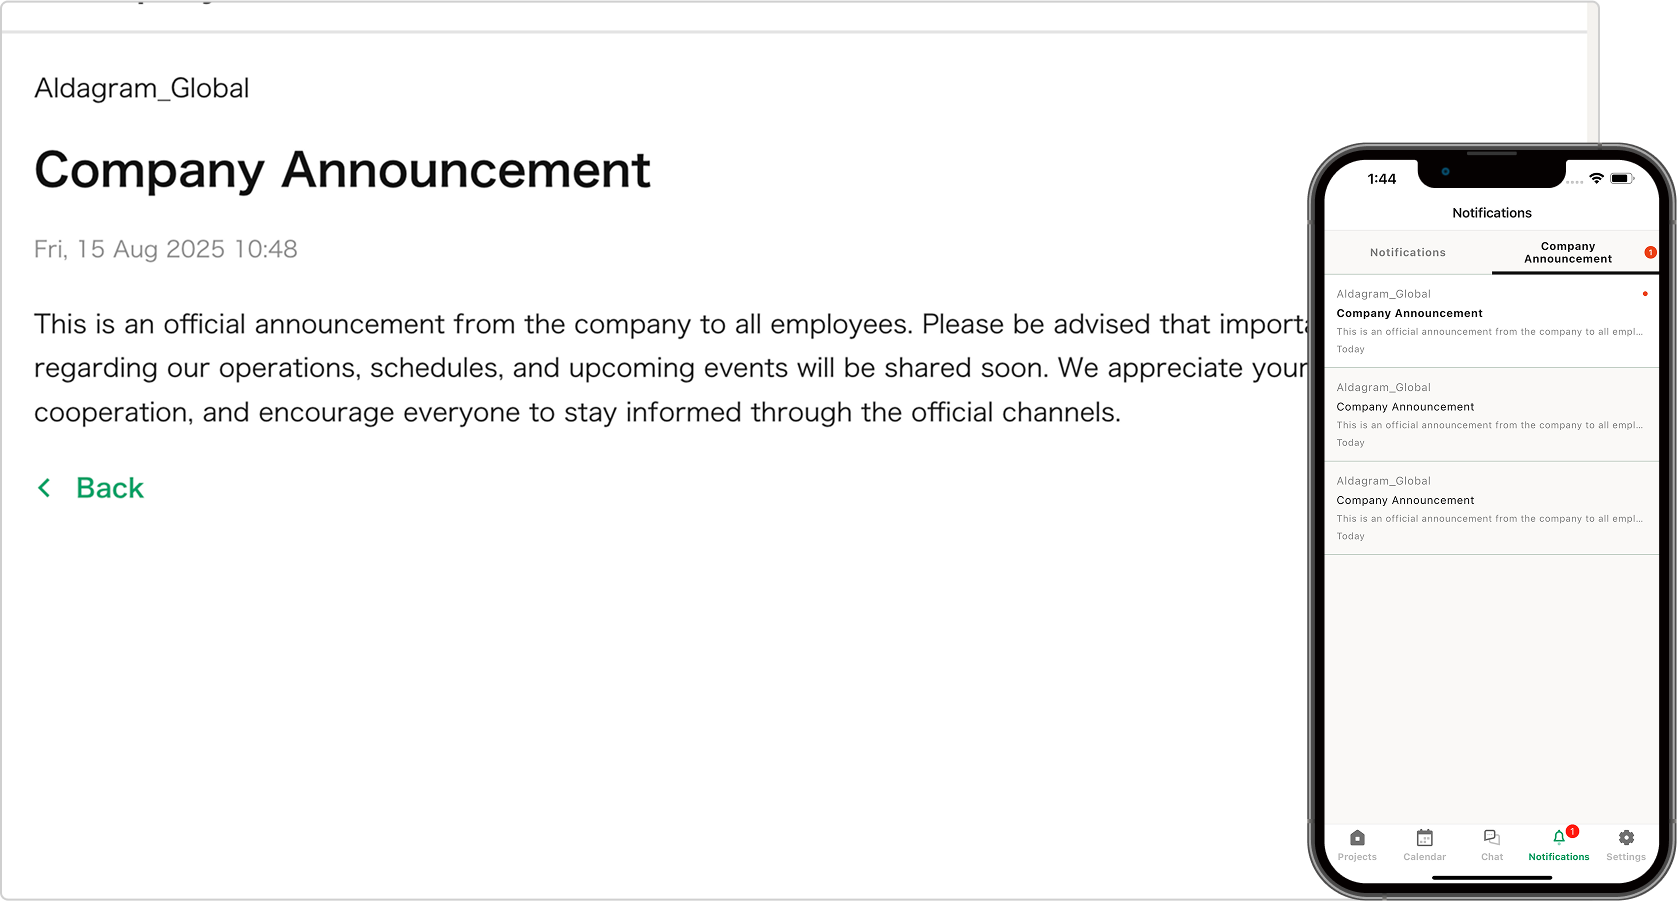The width and height of the screenshot is (1680, 901).
Task: Click the red badge beside Company Announcement tab
Action: click(x=1650, y=252)
